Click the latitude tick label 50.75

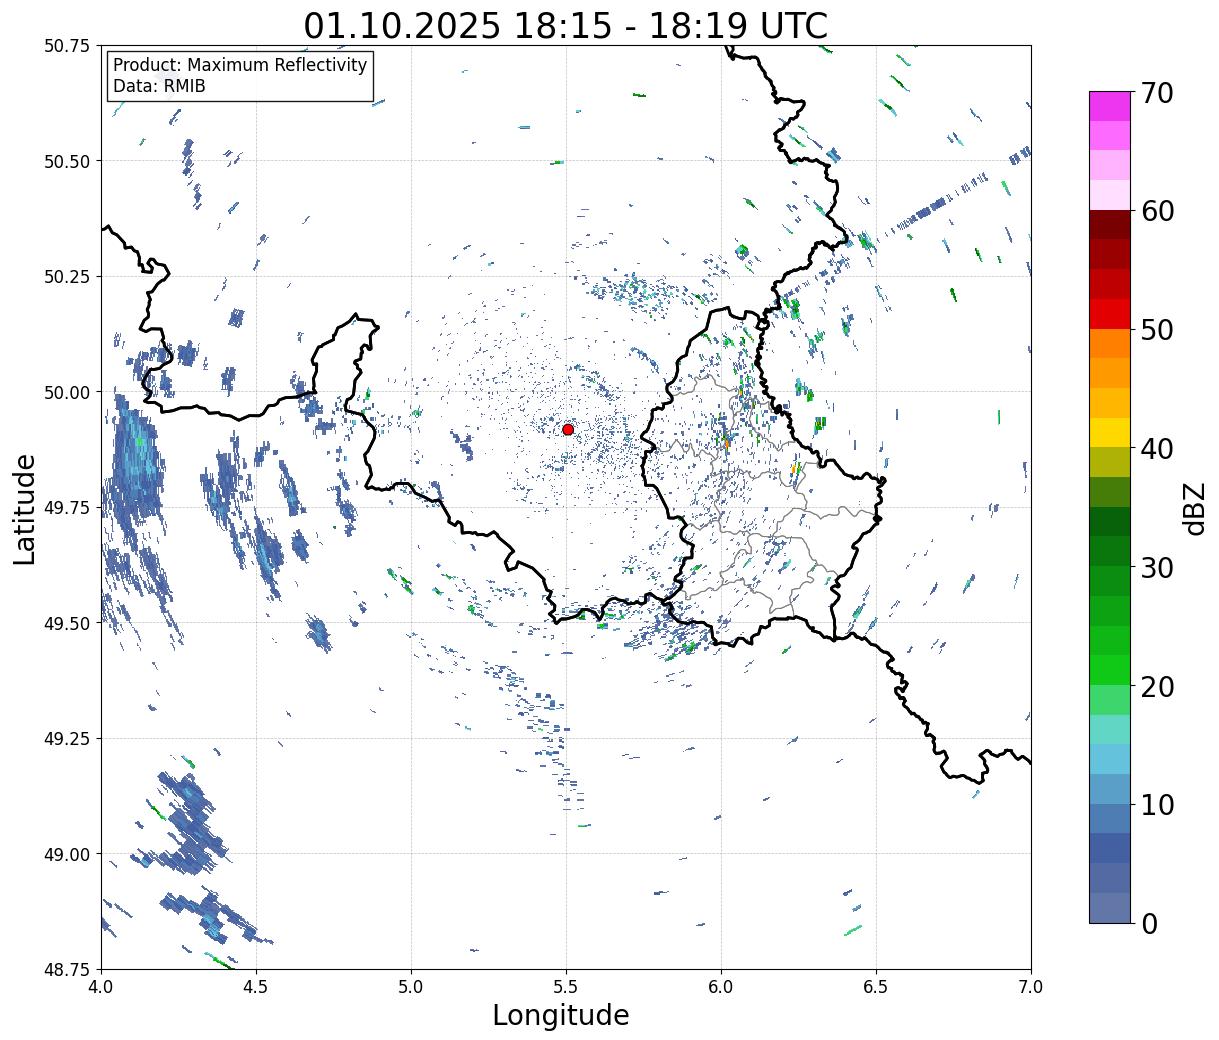67,46
